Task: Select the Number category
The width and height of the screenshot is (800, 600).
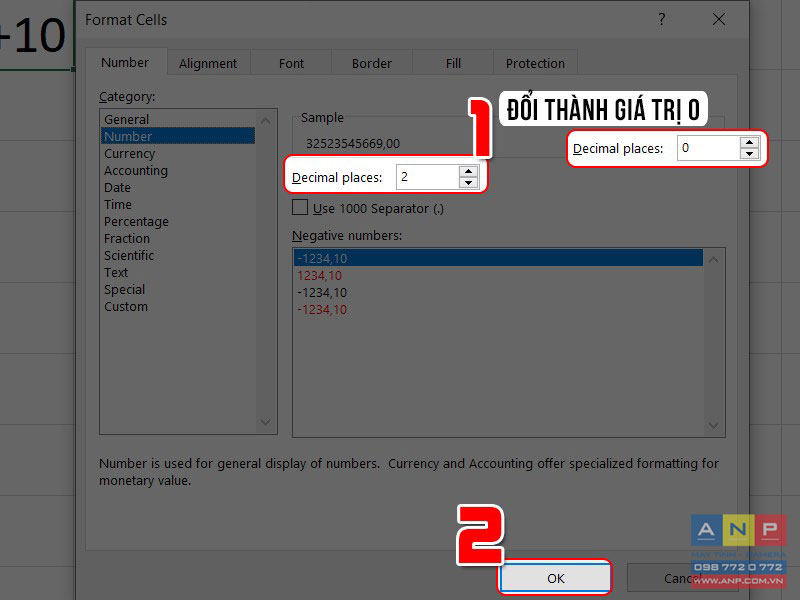Action: tap(178, 136)
